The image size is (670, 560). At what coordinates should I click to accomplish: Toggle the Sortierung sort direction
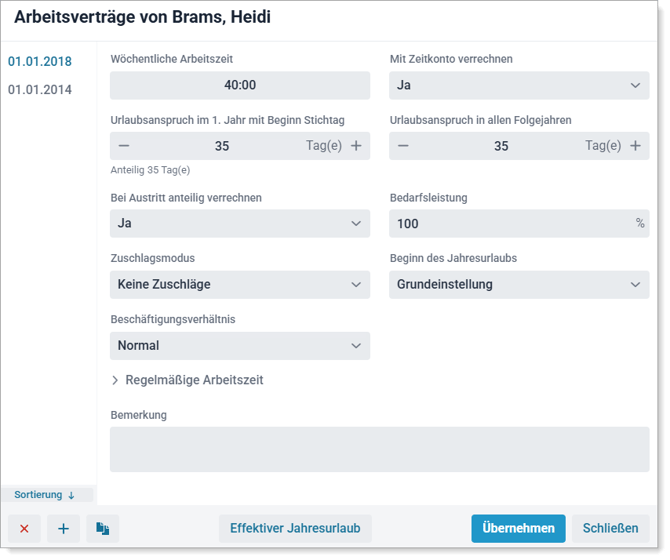pos(46,495)
